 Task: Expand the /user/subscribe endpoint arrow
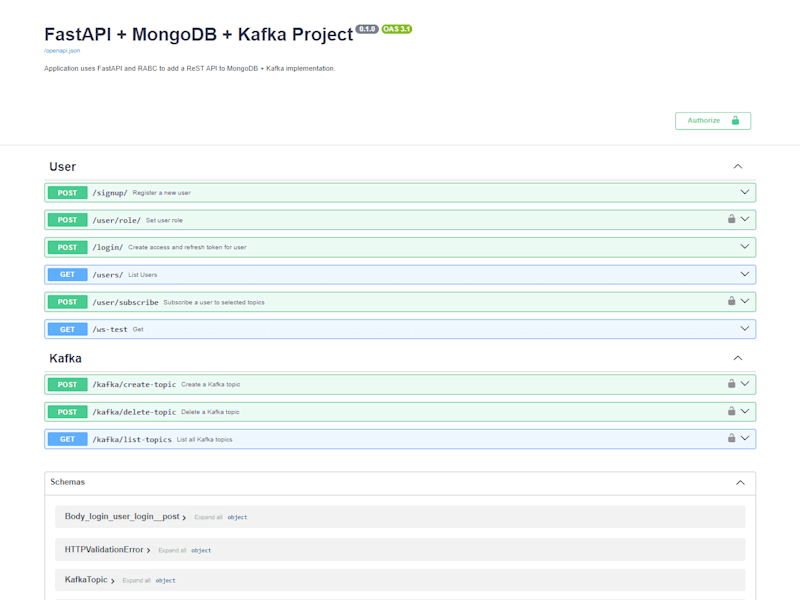pos(745,302)
